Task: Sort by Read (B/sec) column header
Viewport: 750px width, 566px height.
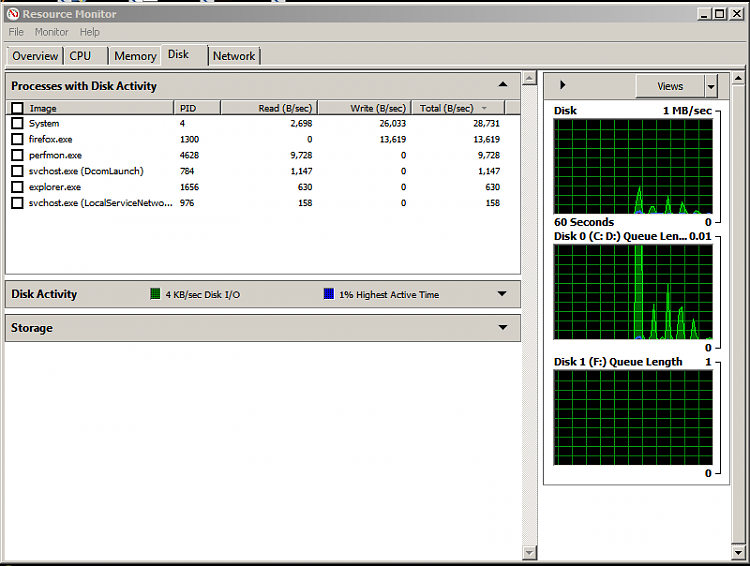Action: (269, 108)
